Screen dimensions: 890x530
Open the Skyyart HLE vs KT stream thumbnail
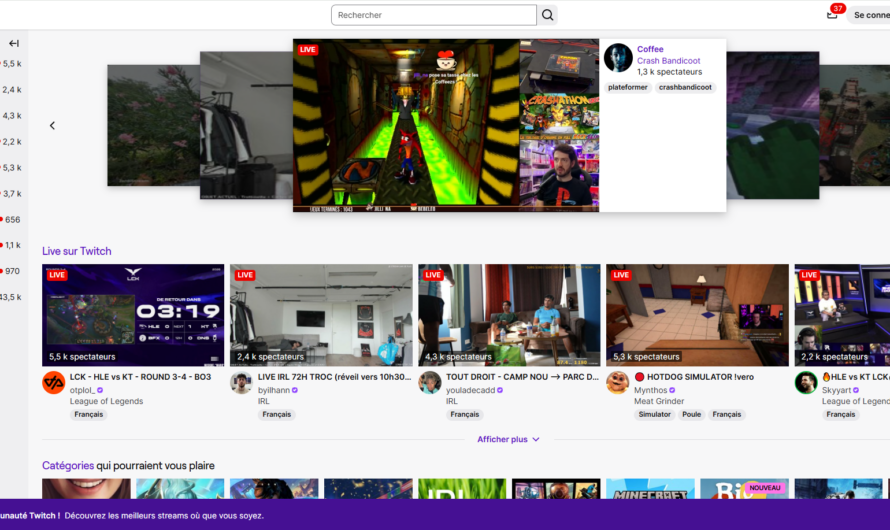(x=842, y=315)
